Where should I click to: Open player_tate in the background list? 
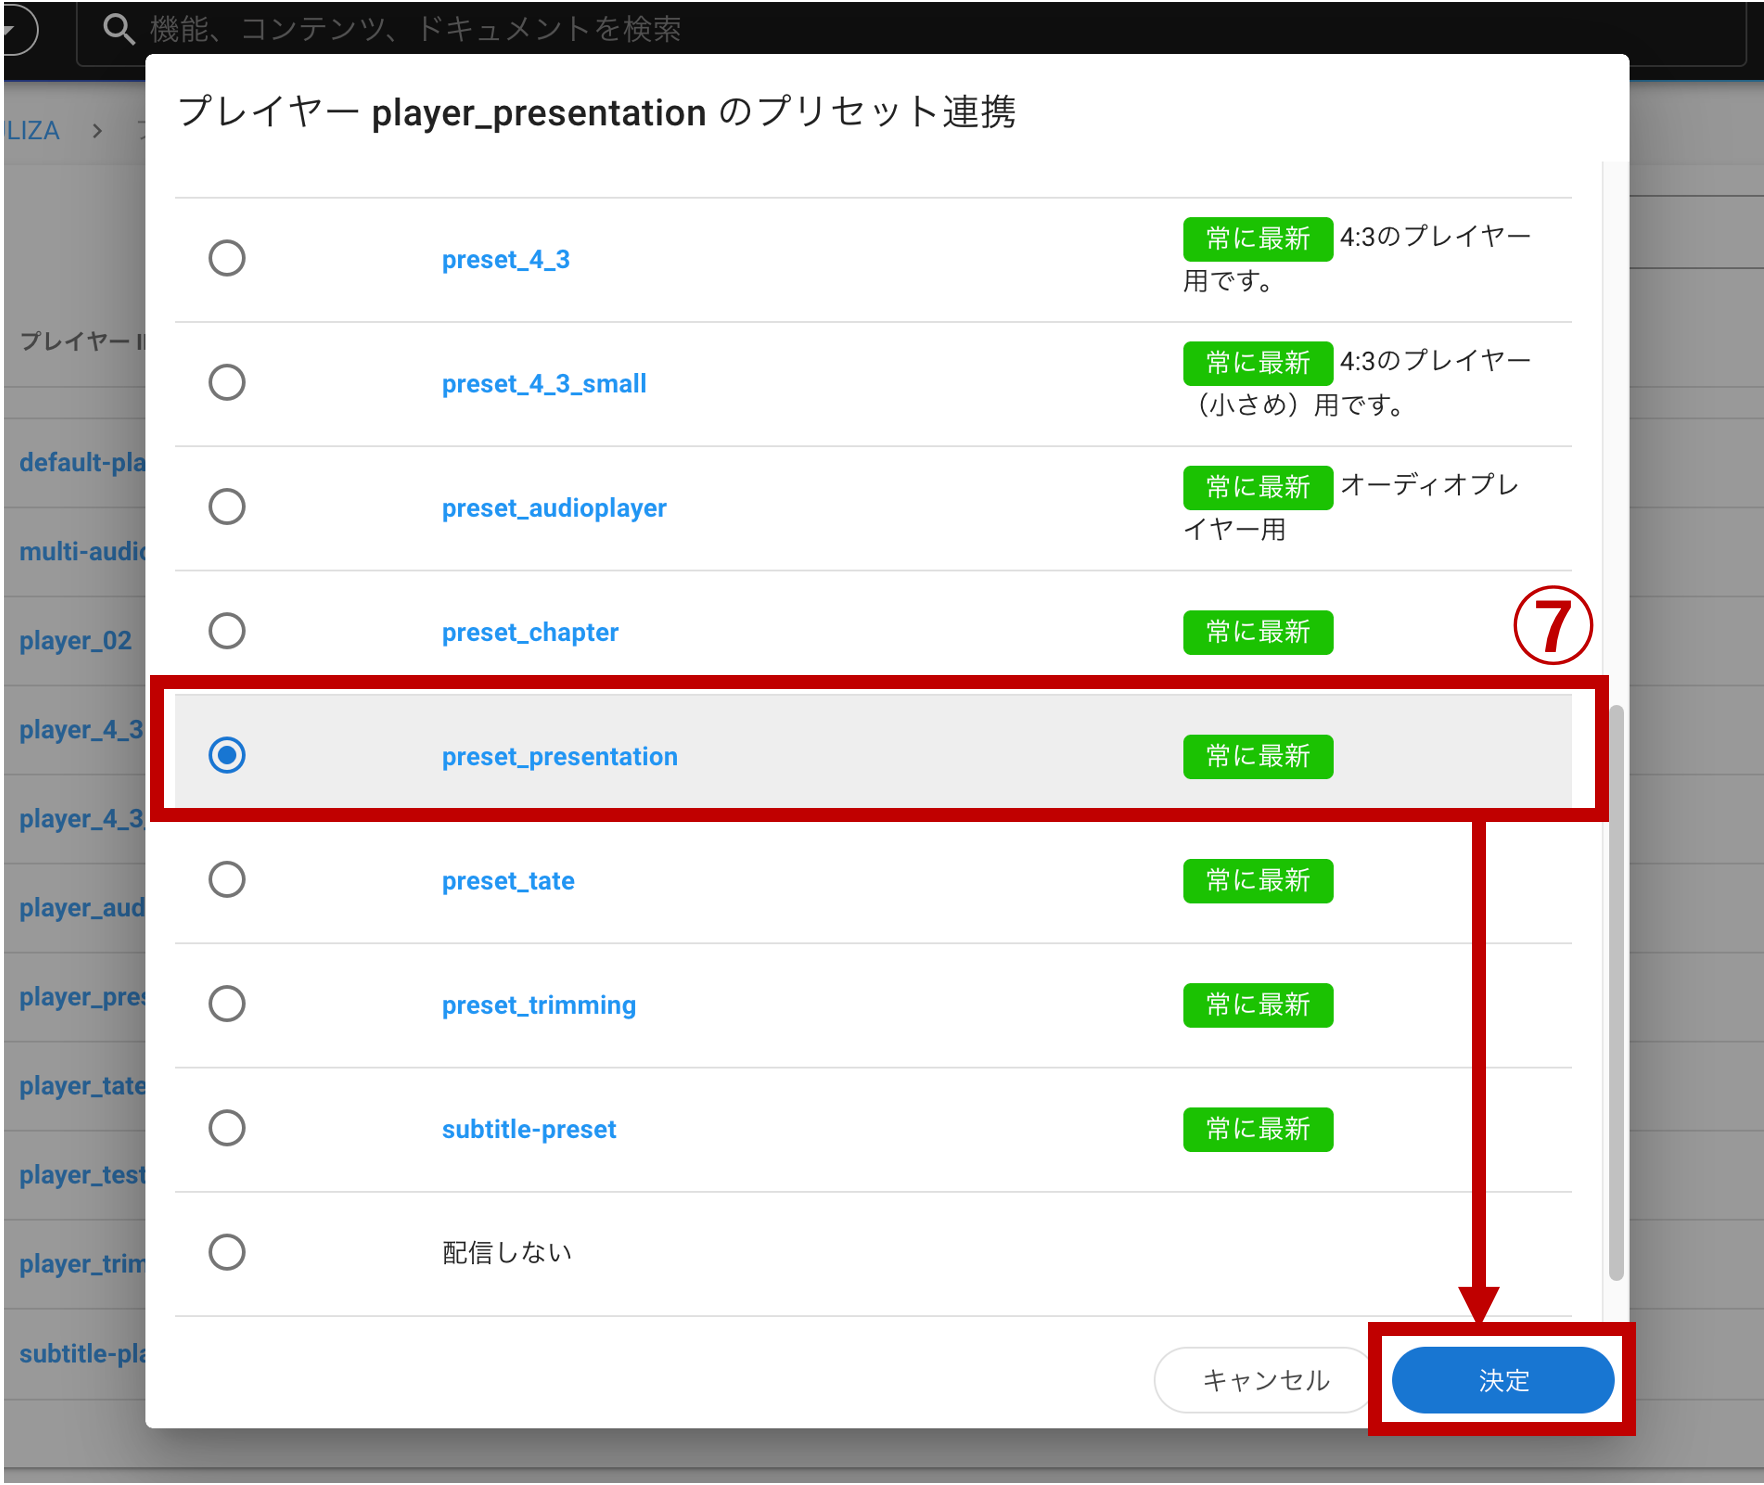[83, 1086]
